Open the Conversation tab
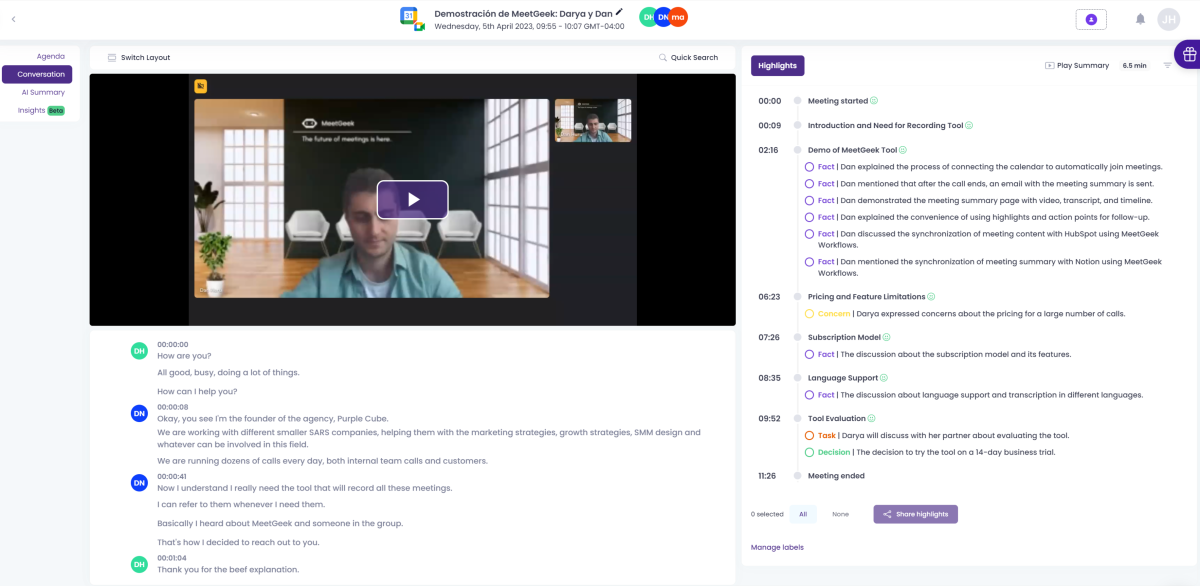 point(37,74)
